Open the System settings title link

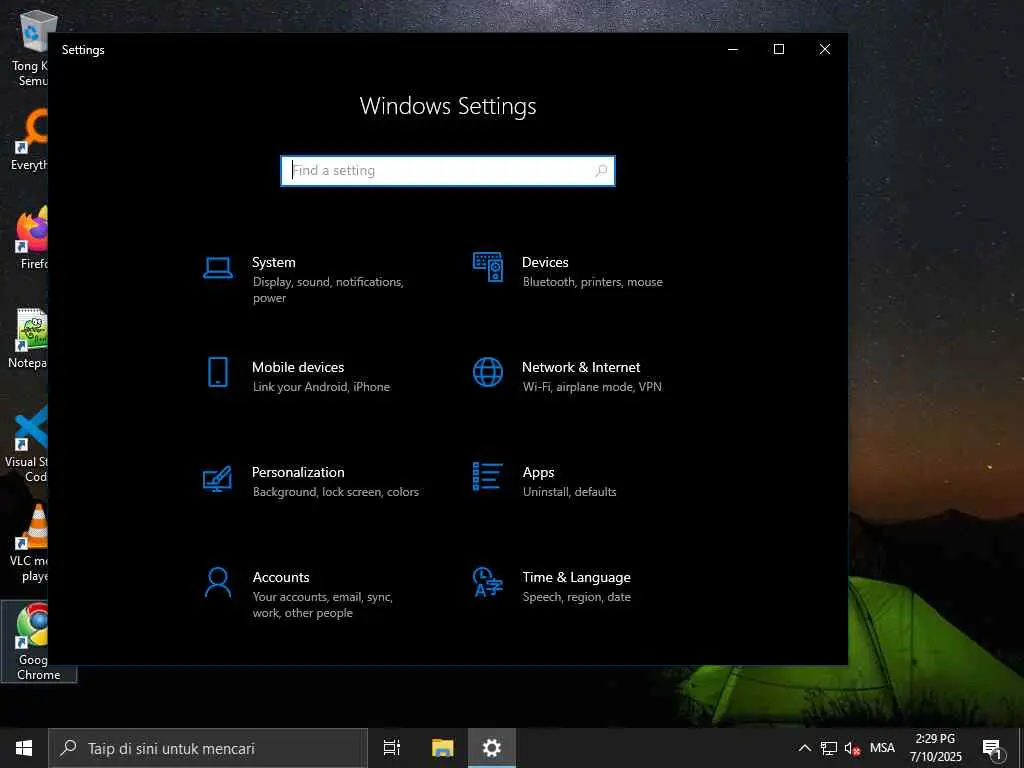click(274, 263)
